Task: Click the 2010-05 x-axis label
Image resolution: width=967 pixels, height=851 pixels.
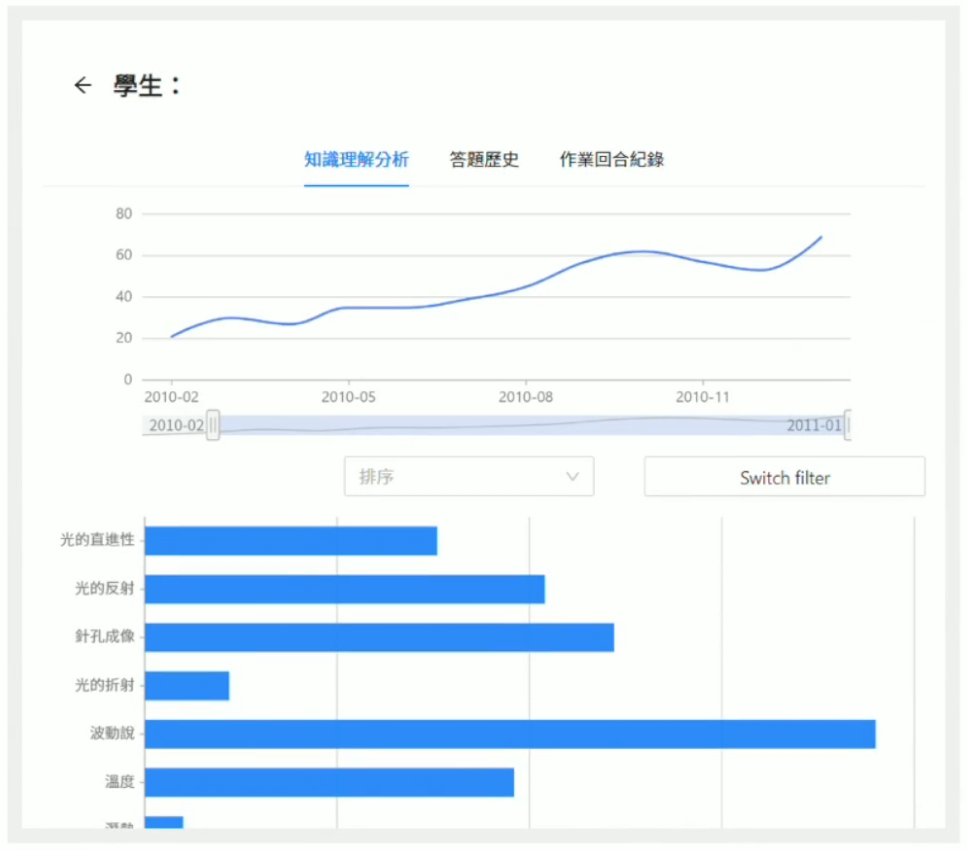Action: [x=349, y=397]
